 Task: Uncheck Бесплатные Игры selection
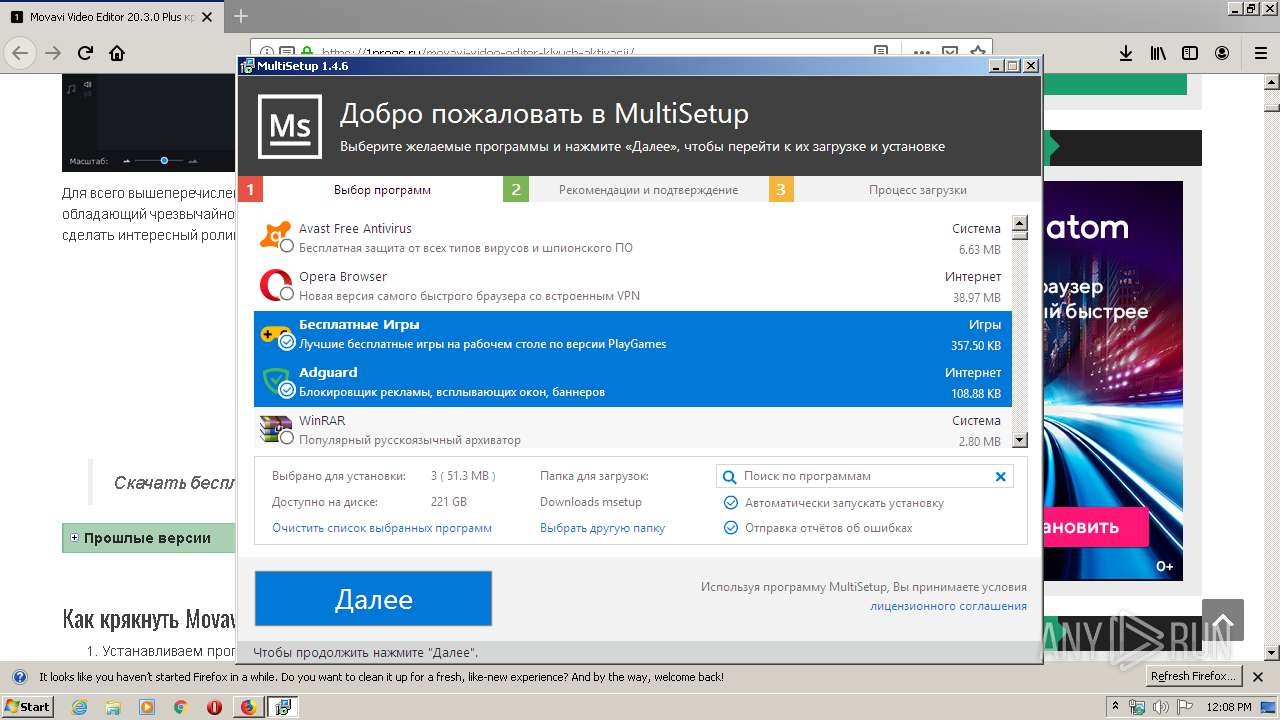pyautogui.click(x=287, y=342)
